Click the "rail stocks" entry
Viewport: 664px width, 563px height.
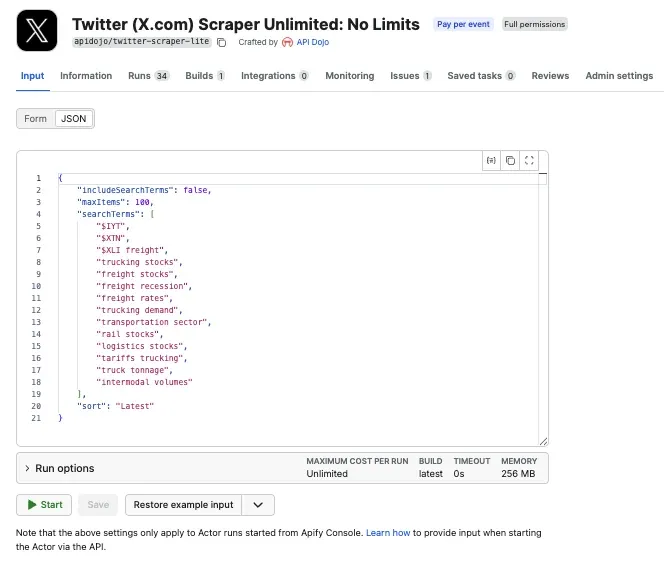[x=129, y=334]
